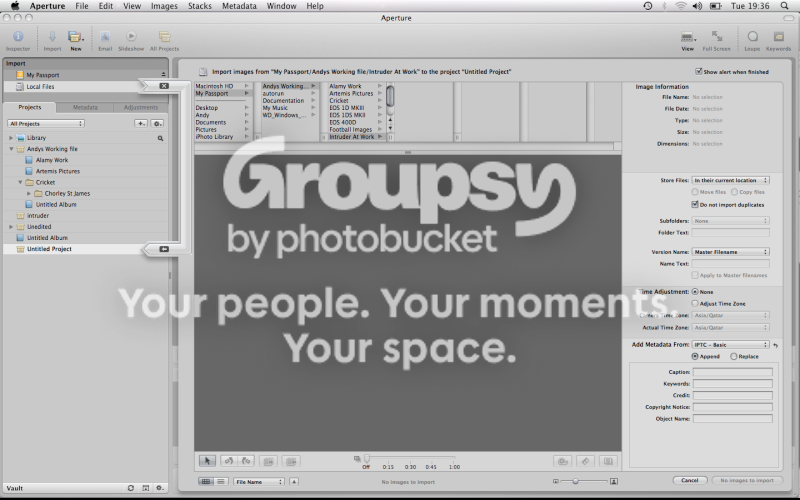Expand the Chorley St James folder
Viewport: 800px width, 500px height.
(x=29, y=193)
